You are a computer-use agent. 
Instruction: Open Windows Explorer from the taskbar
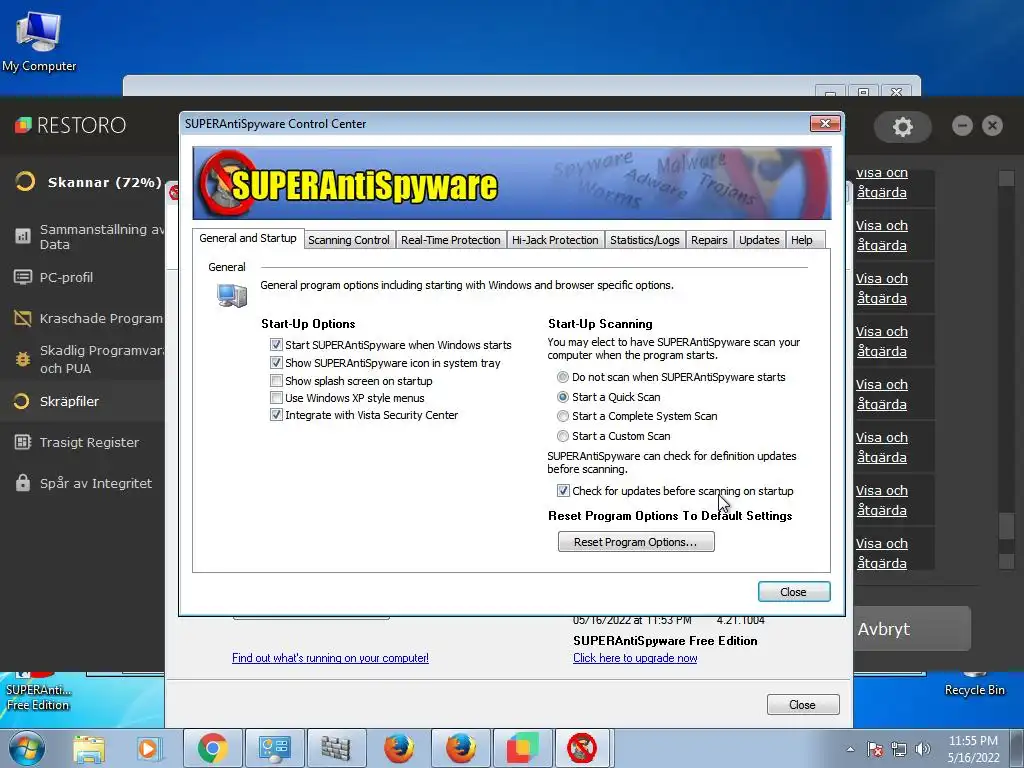(x=89, y=748)
